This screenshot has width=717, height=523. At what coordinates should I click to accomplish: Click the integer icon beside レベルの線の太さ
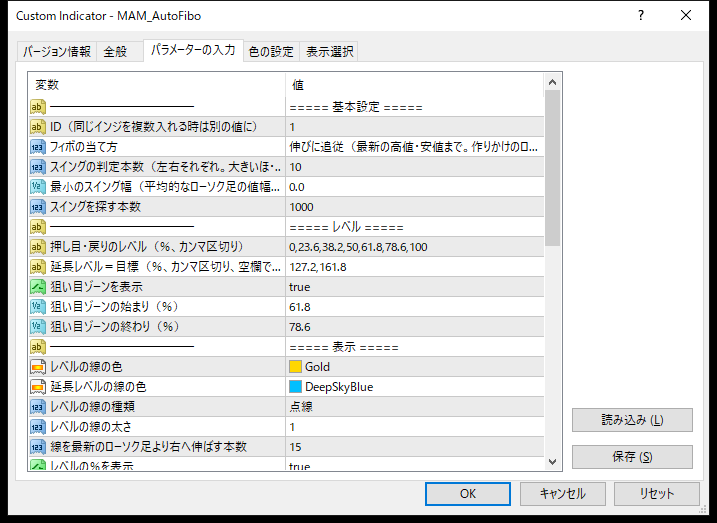(x=38, y=427)
